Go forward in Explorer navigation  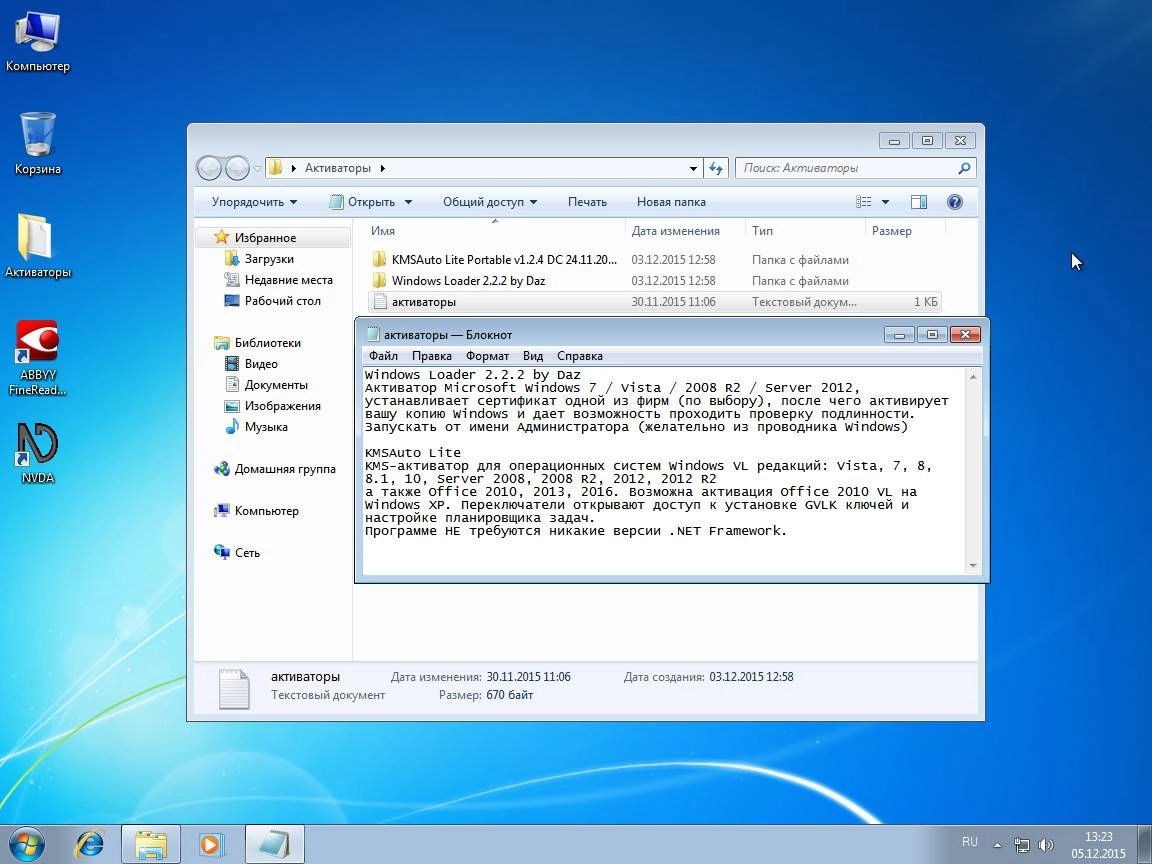[237, 168]
